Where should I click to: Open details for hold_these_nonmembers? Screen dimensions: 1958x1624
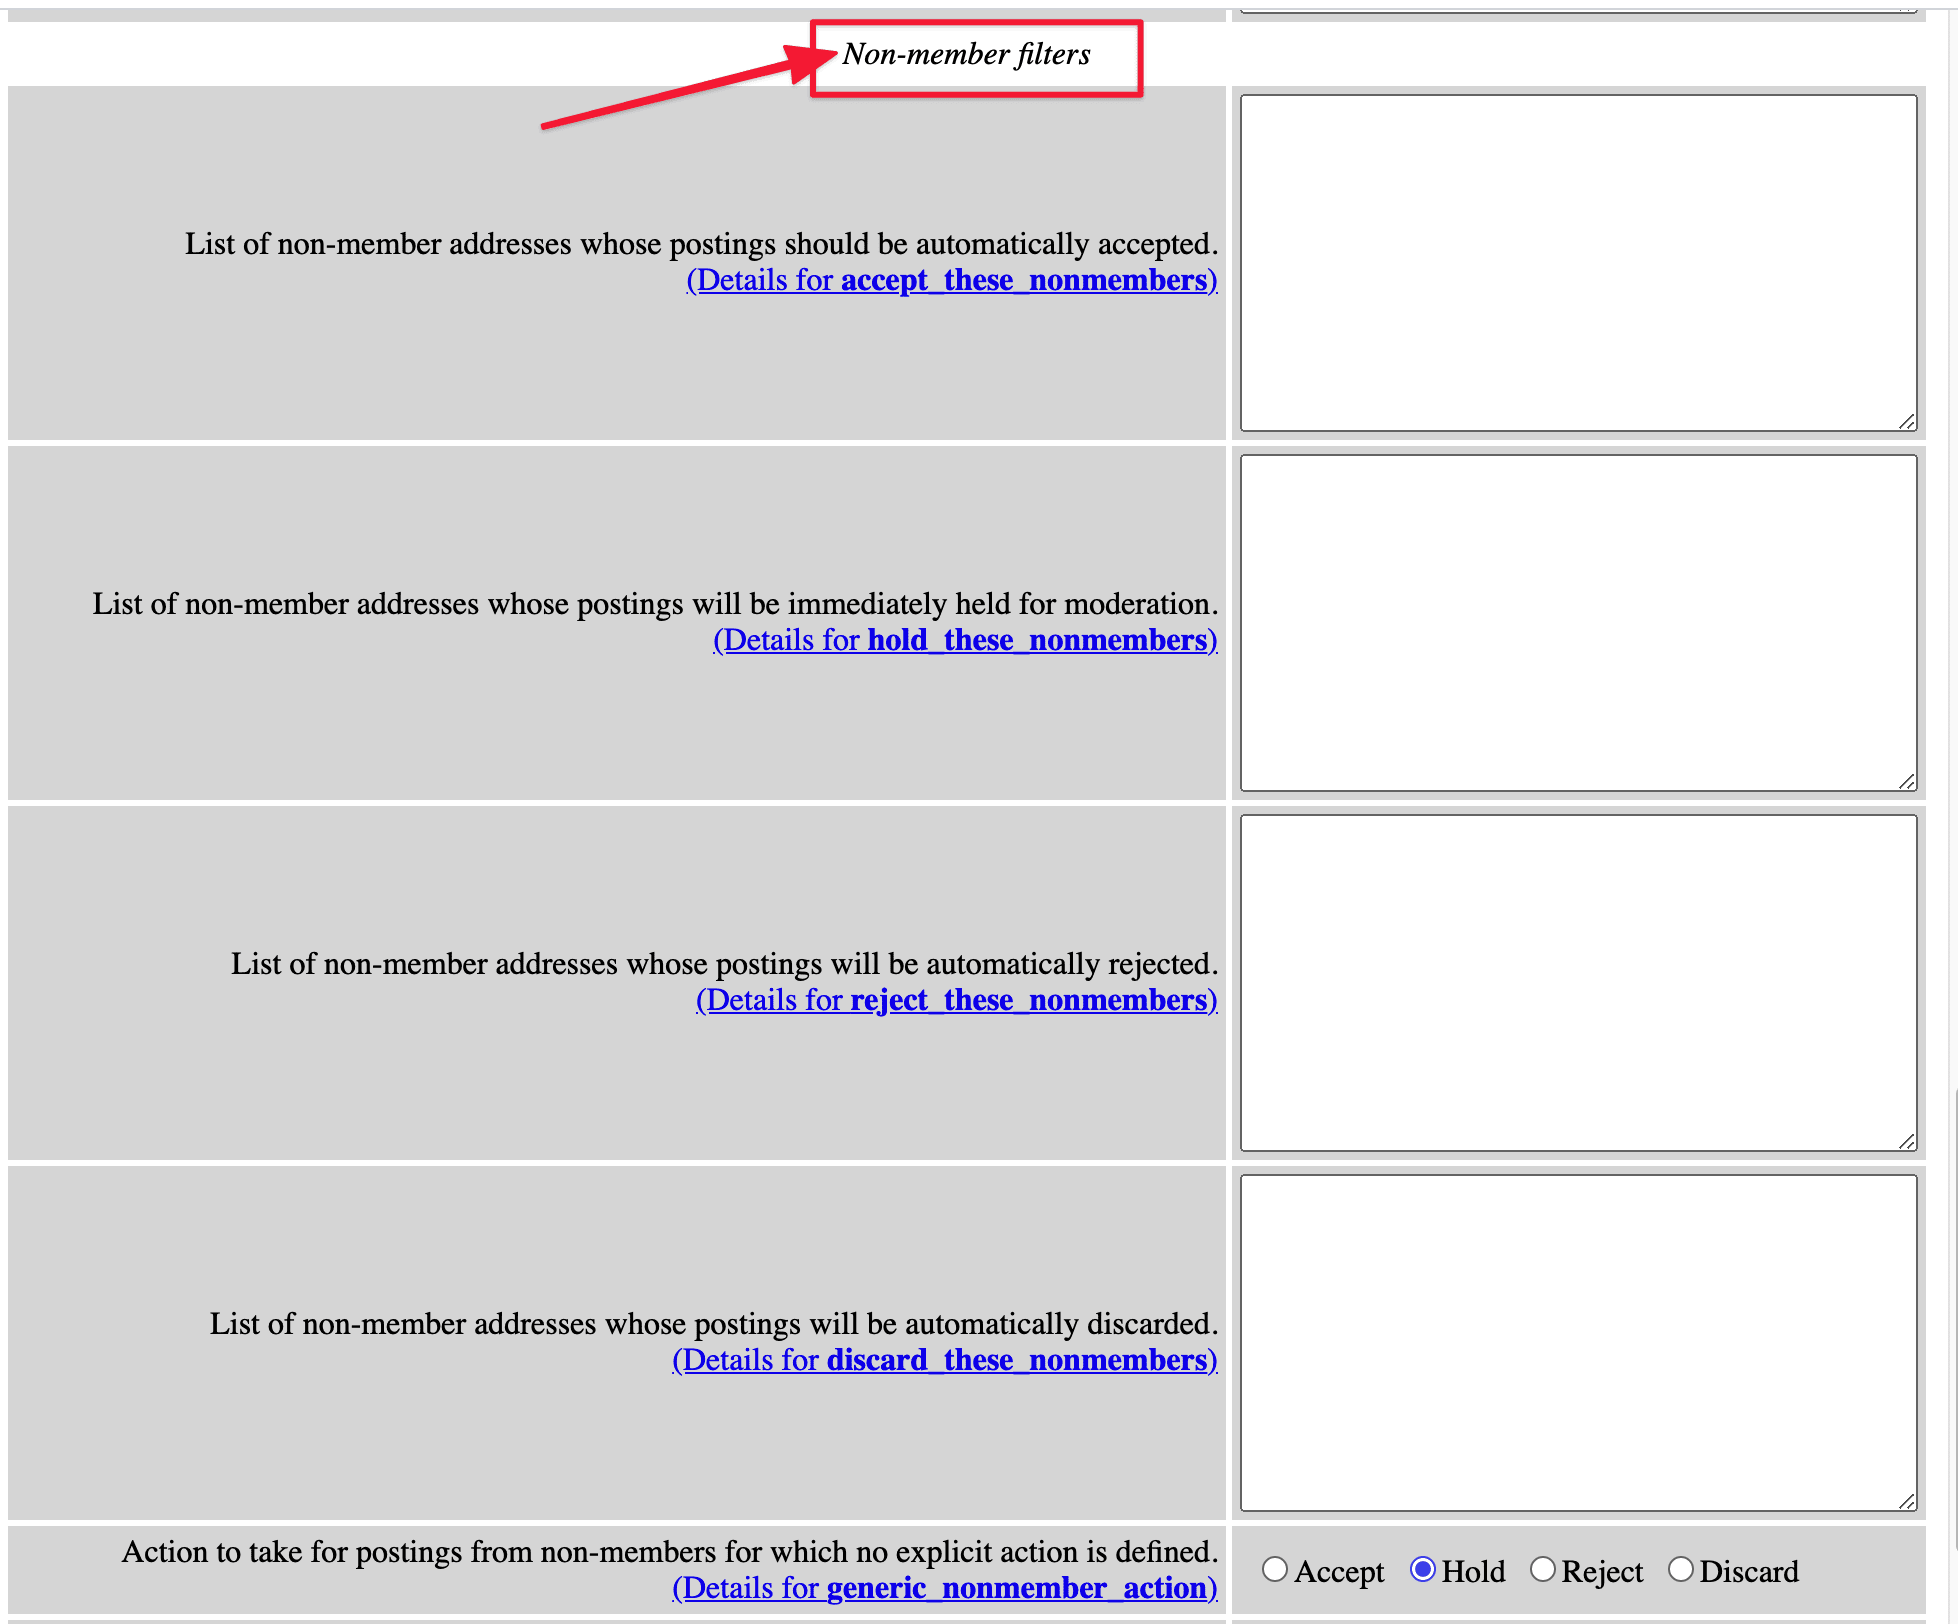point(964,640)
